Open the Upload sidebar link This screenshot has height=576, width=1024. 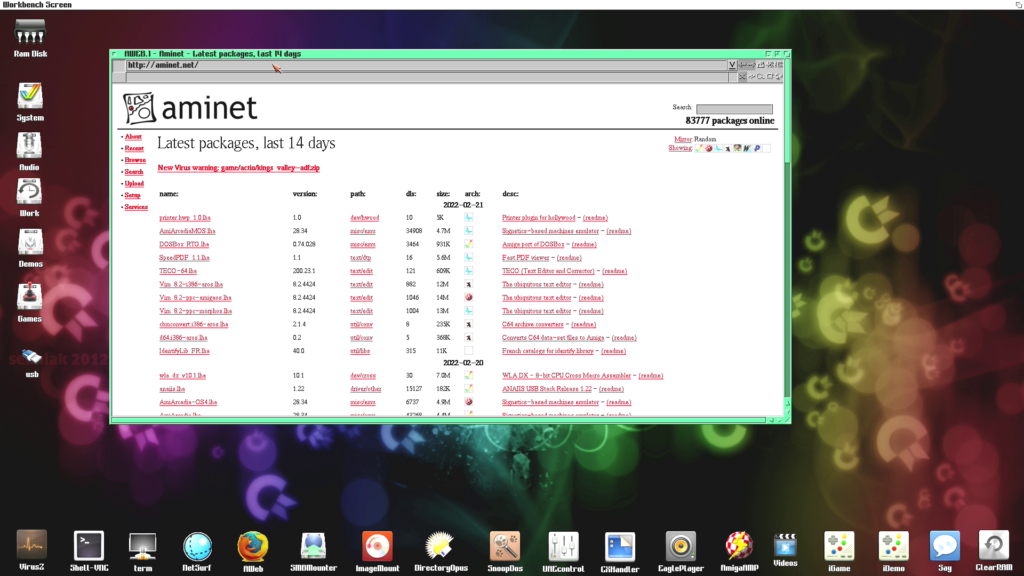tap(134, 184)
